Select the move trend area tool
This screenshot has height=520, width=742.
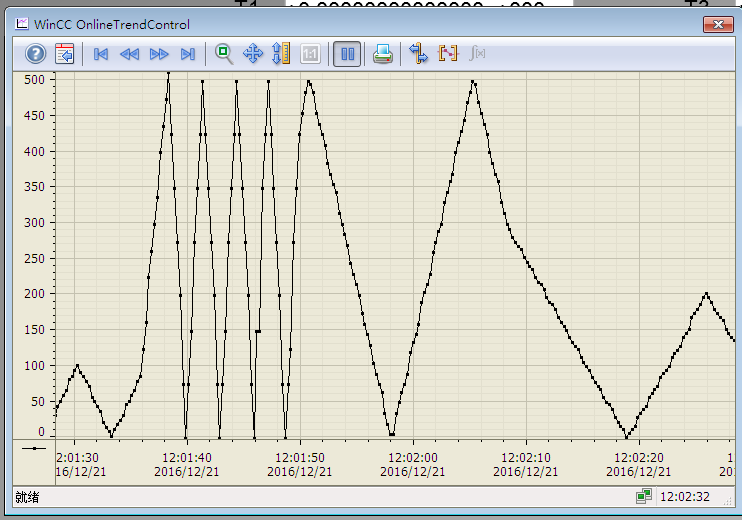[x=253, y=54]
